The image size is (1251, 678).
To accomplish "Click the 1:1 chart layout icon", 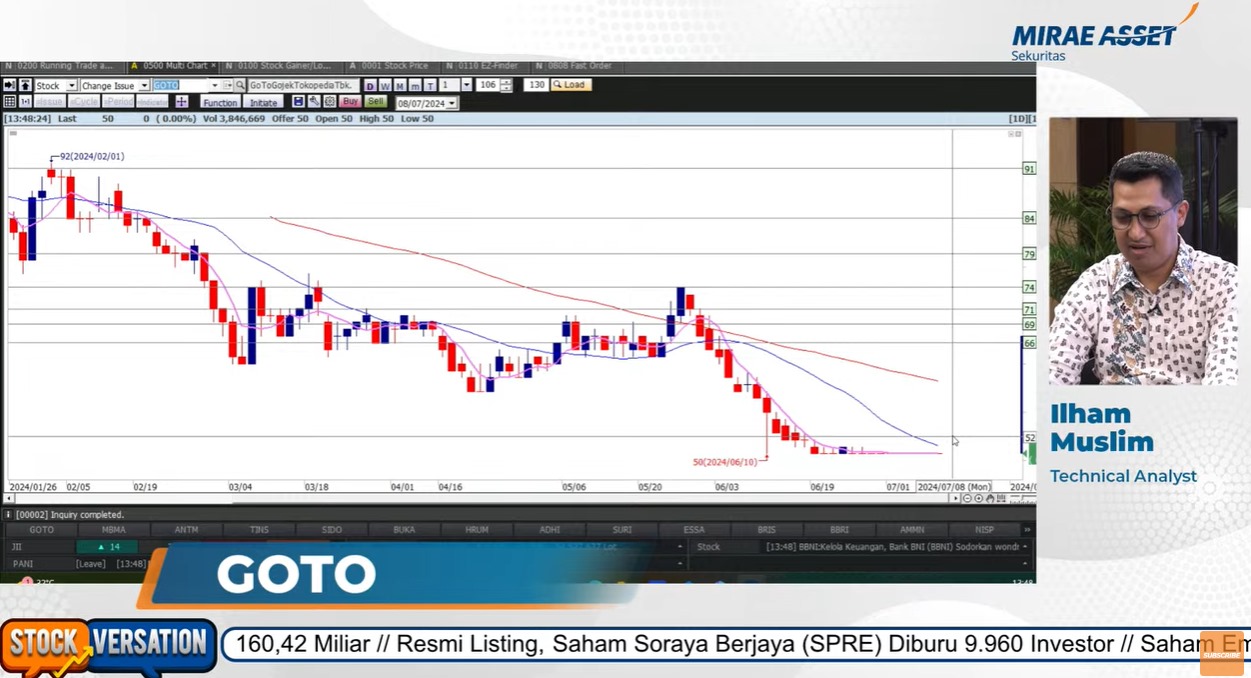I will coord(25,102).
